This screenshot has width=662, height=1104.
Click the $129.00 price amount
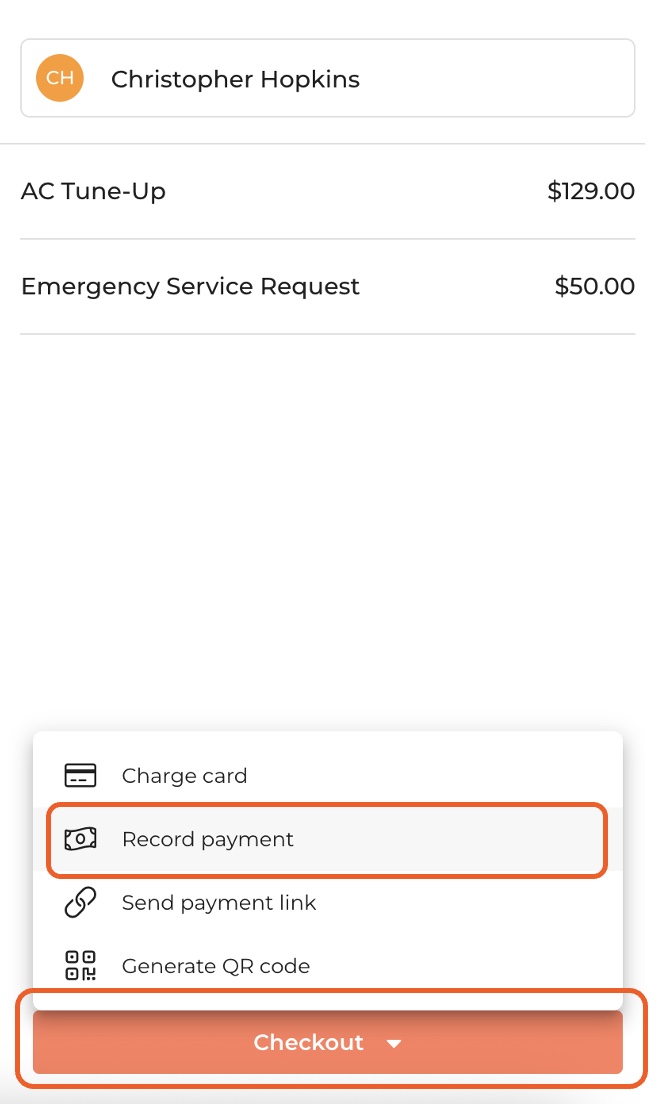click(590, 191)
